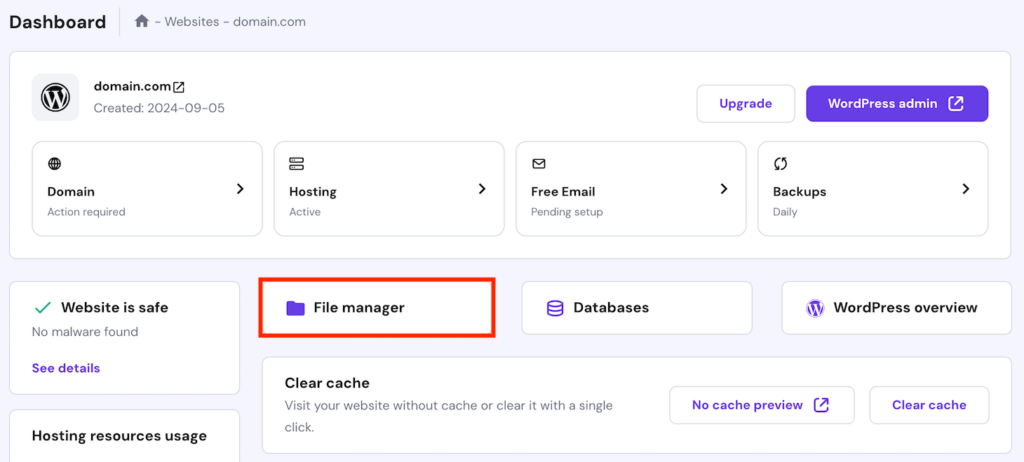Image resolution: width=1024 pixels, height=462 pixels.
Task: Click the home icon in breadcrumb
Action: 142,21
